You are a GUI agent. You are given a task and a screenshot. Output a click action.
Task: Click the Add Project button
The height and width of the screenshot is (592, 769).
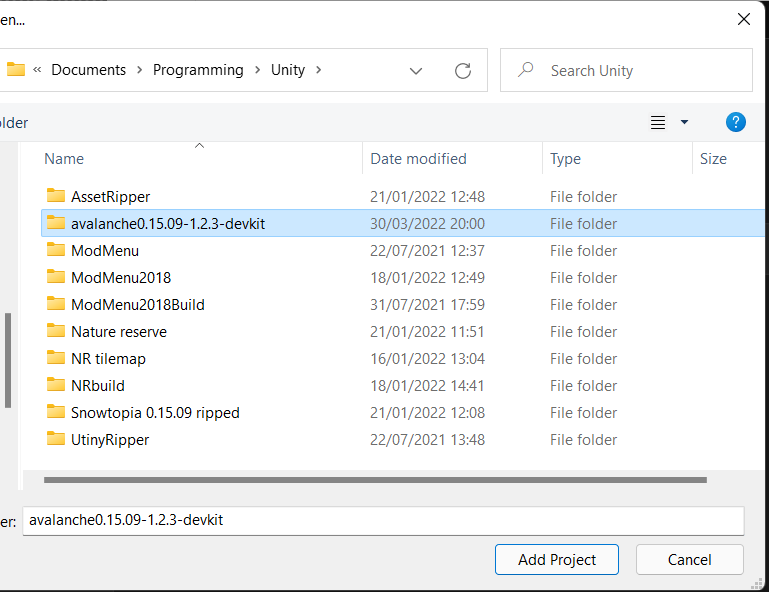click(x=557, y=560)
